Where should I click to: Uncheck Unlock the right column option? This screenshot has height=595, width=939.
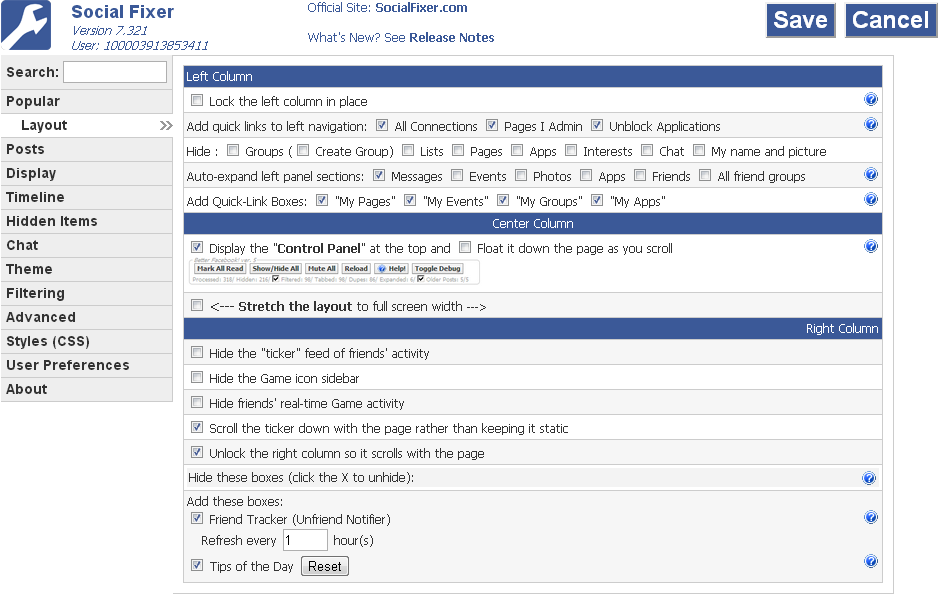pos(196,452)
